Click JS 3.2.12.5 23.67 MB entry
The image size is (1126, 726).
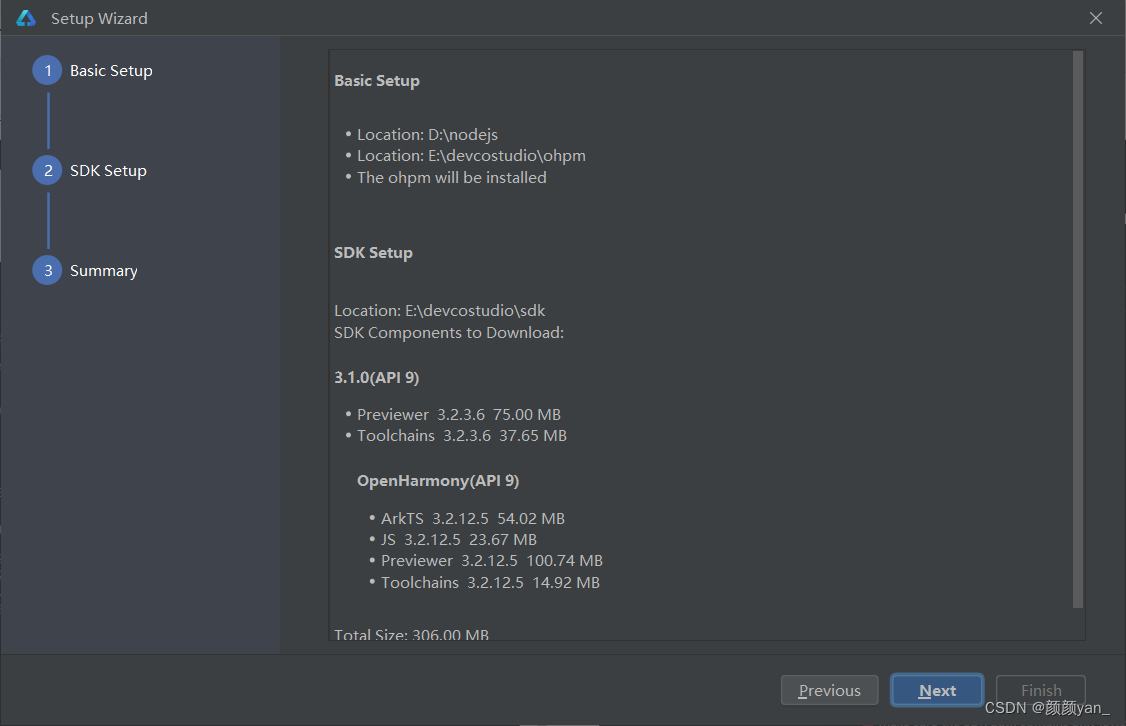tap(459, 539)
